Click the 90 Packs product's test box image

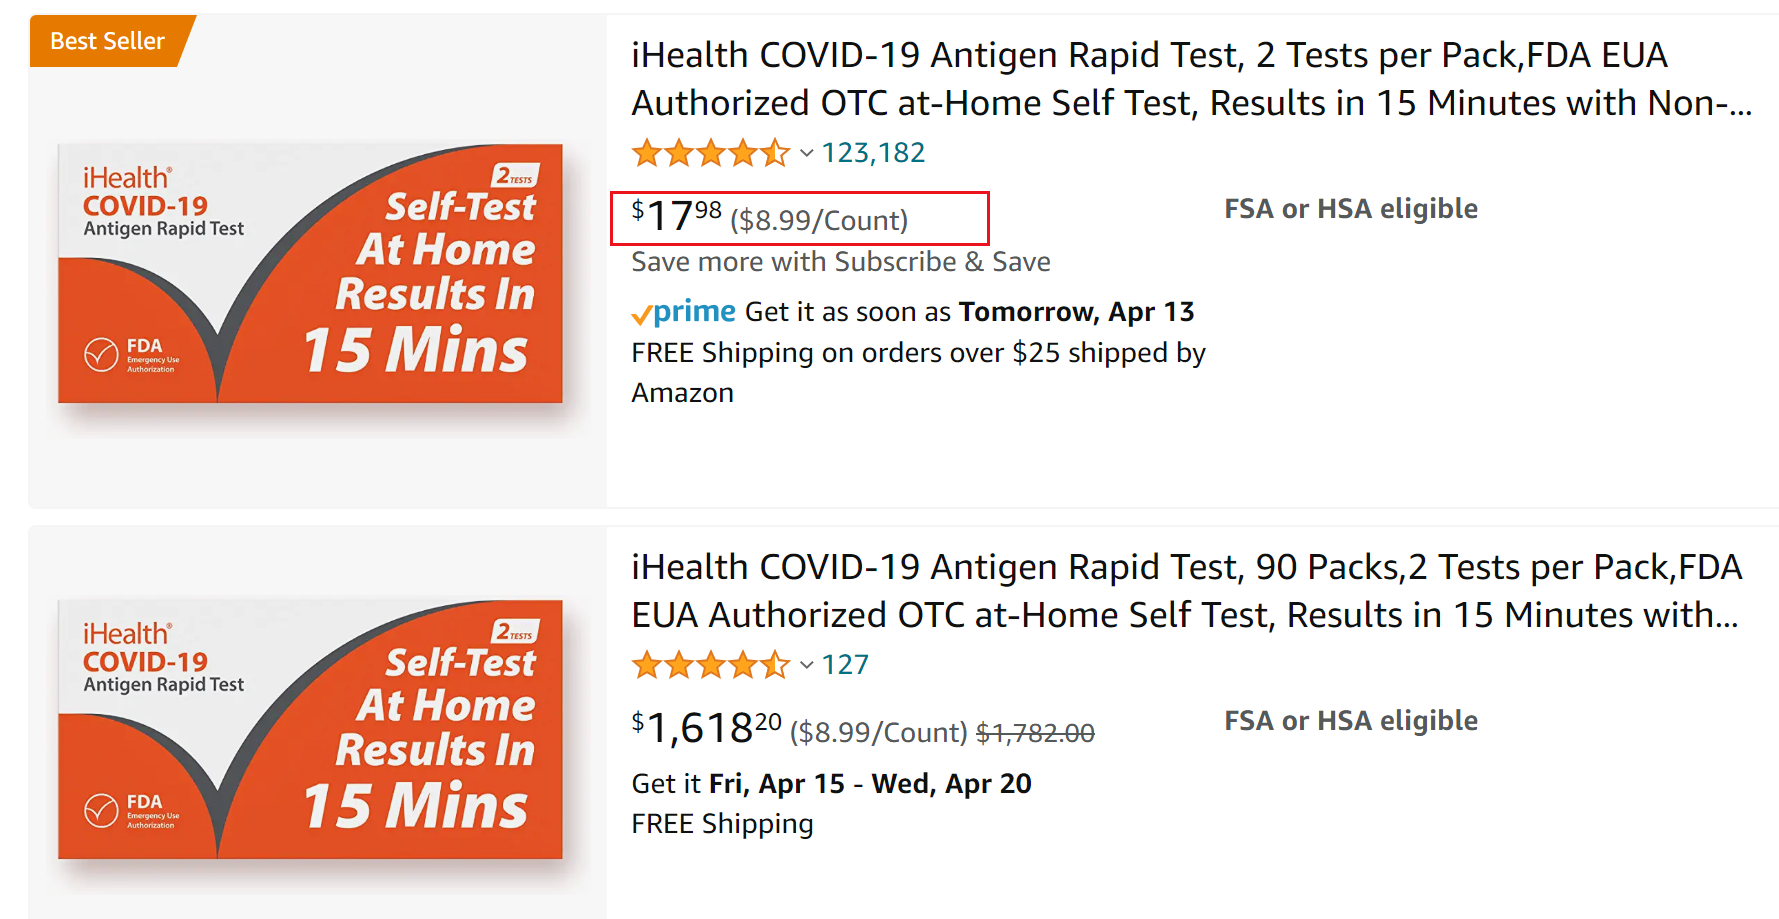(310, 729)
